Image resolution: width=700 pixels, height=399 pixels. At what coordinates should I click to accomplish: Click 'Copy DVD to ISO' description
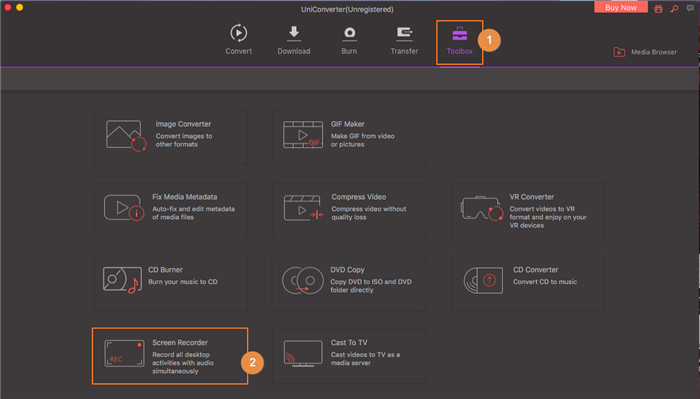click(371, 286)
